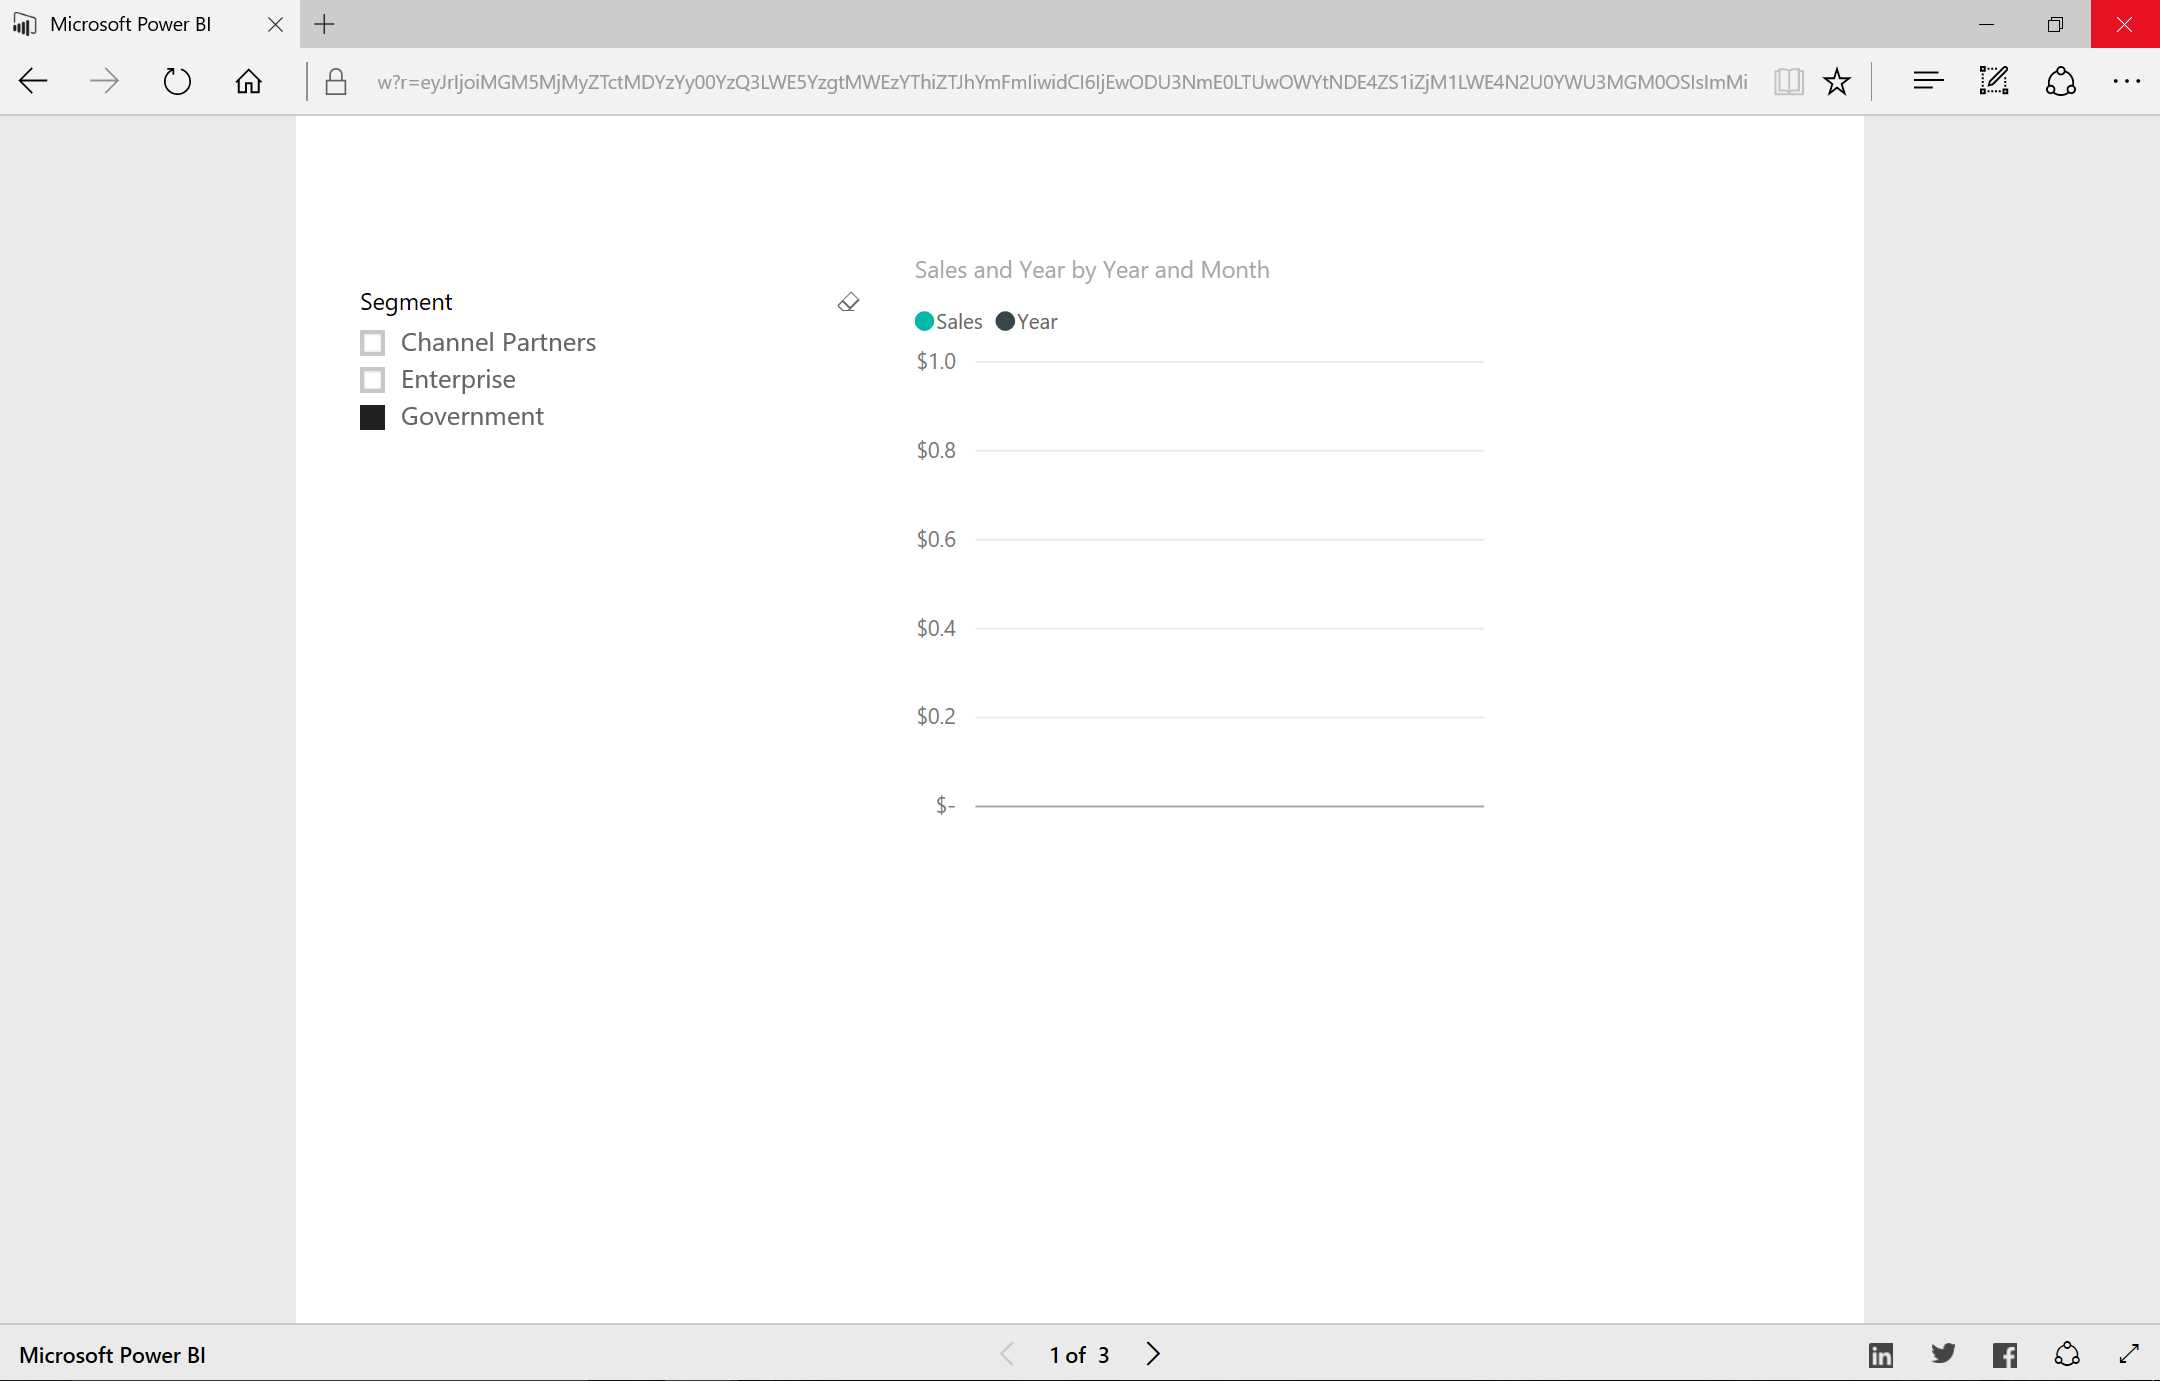
Task: Go to the next report page
Action: [x=1153, y=1353]
